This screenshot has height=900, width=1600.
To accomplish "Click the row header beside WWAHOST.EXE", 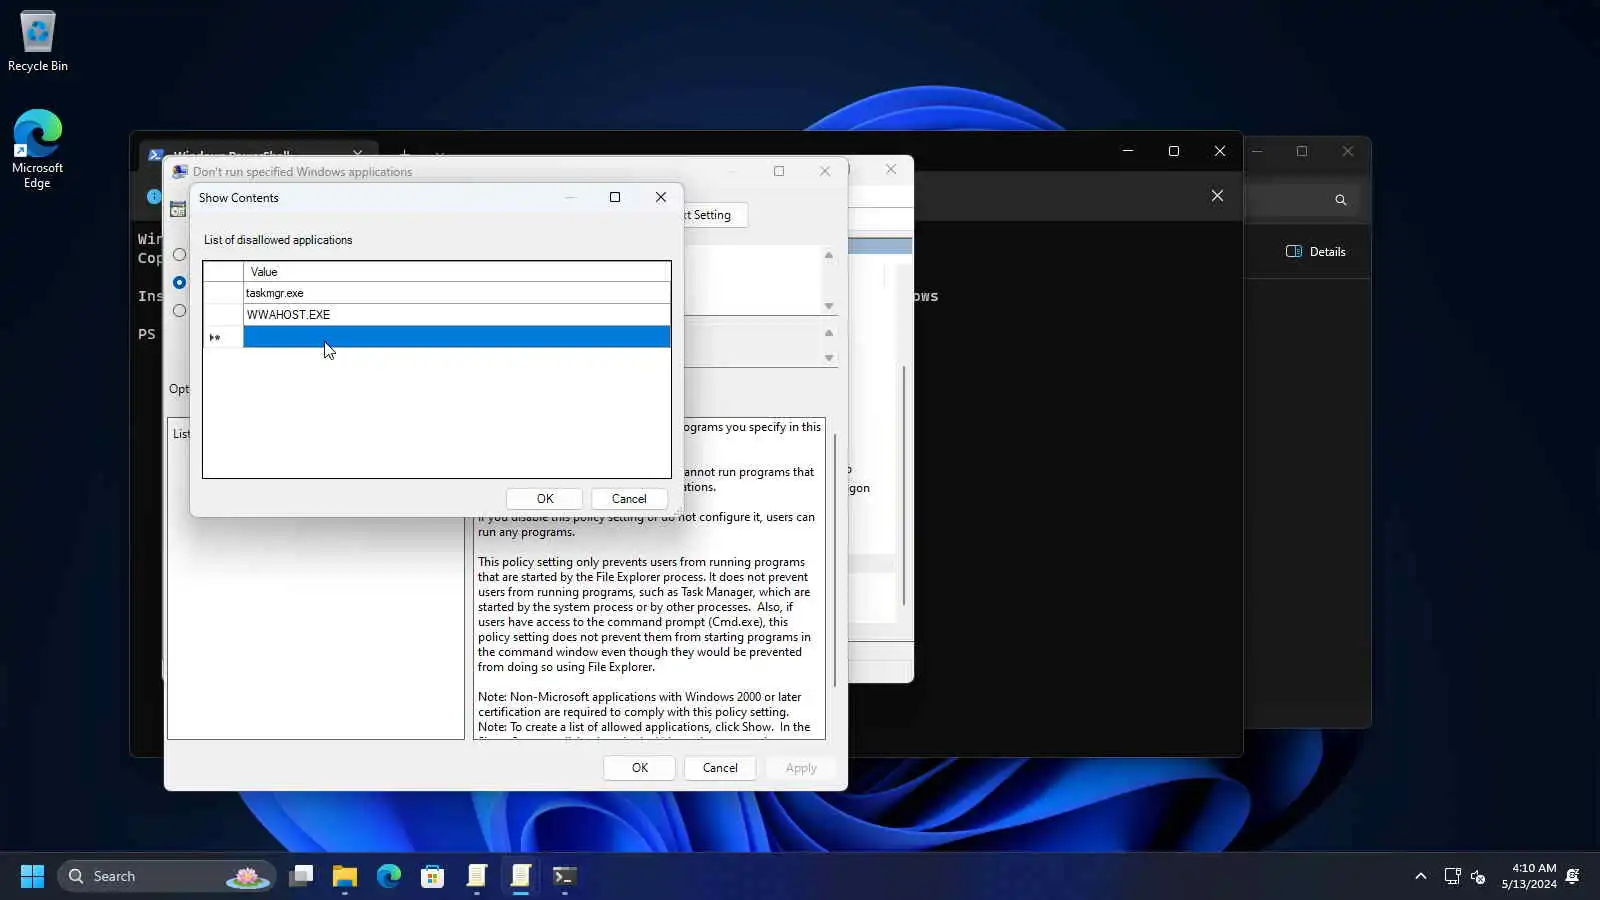I will point(223,315).
